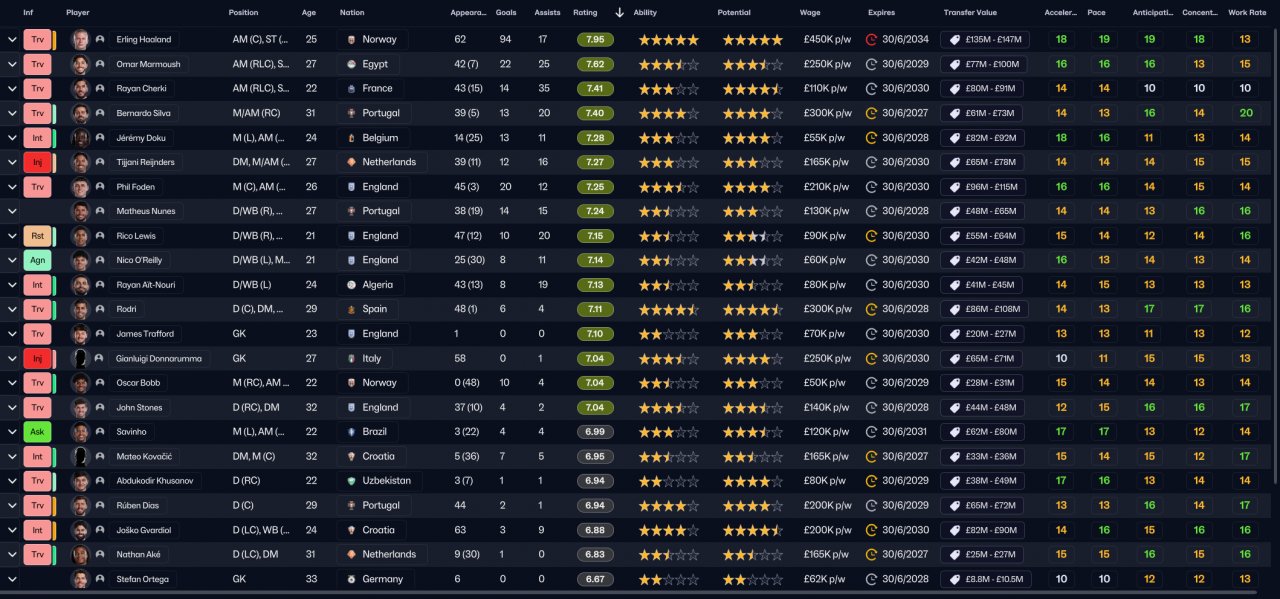Click Stefan Ortega's 6.67 rating pill
The width and height of the screenshot is (1280, 599).
pos(595,579)
